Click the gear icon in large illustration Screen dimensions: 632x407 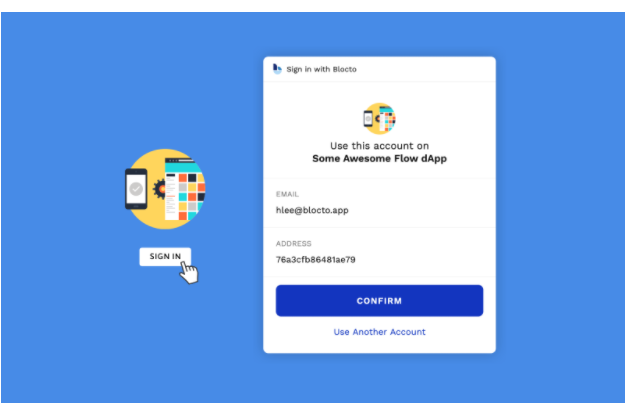[160, 189]
